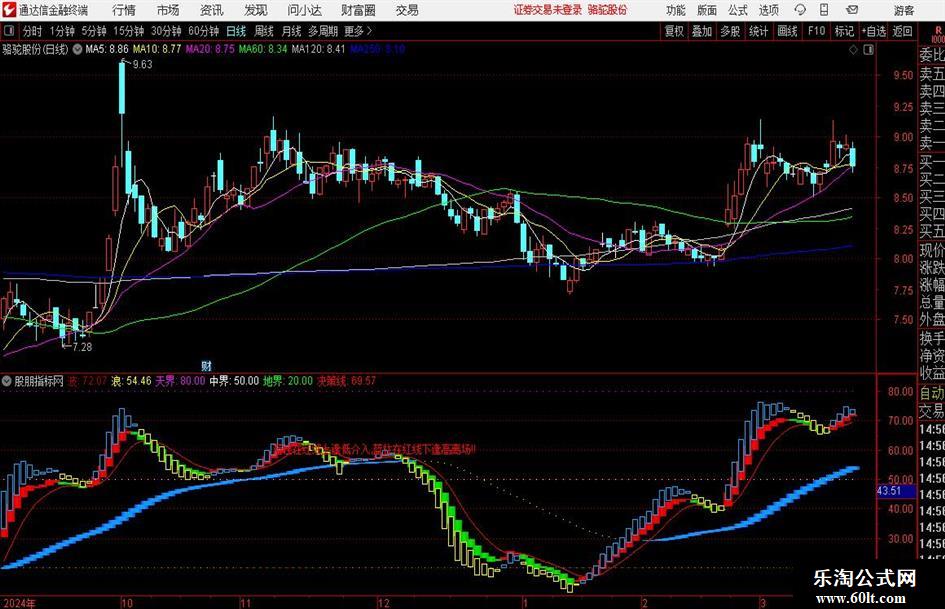Open the mobile phone icon in title bar
This screenshot has width=945, height=609.
point(824,10)
